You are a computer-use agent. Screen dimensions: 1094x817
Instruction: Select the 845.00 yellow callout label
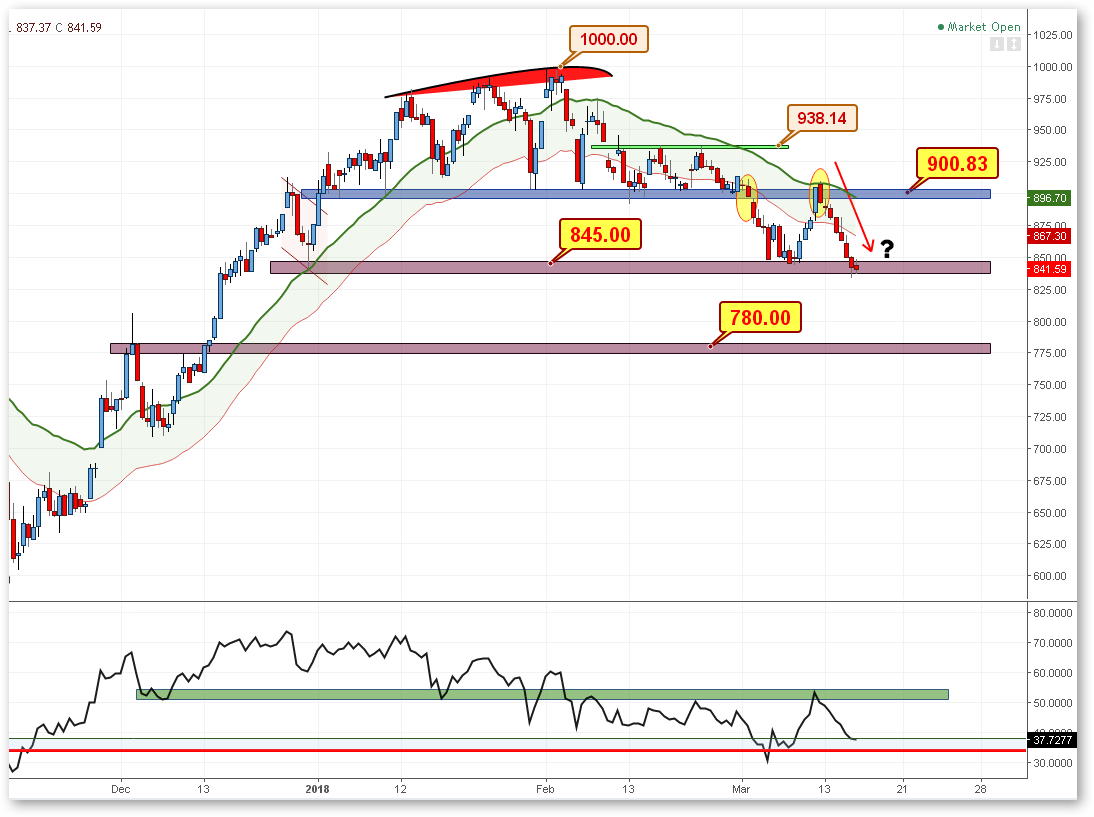600,235
